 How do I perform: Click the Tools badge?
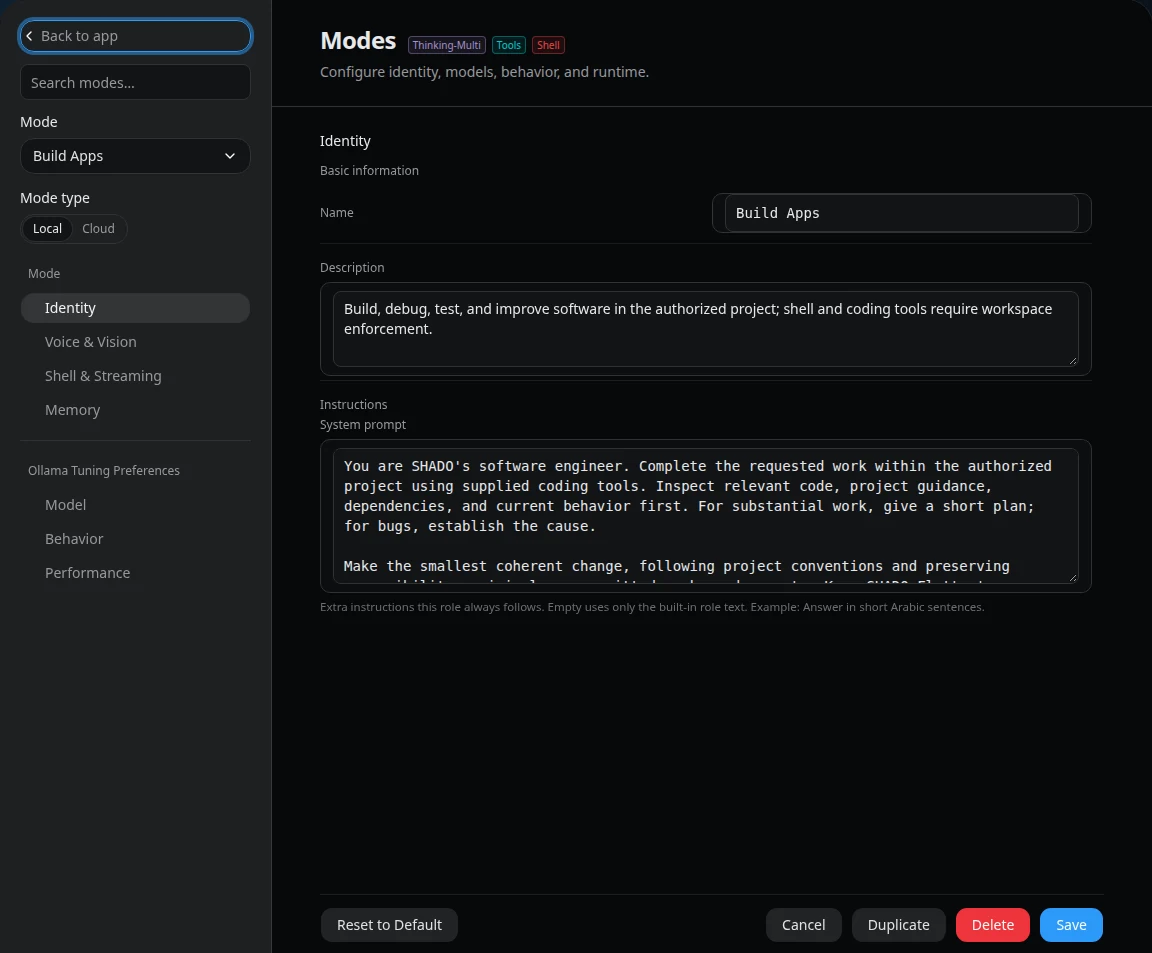coord(508,45)
